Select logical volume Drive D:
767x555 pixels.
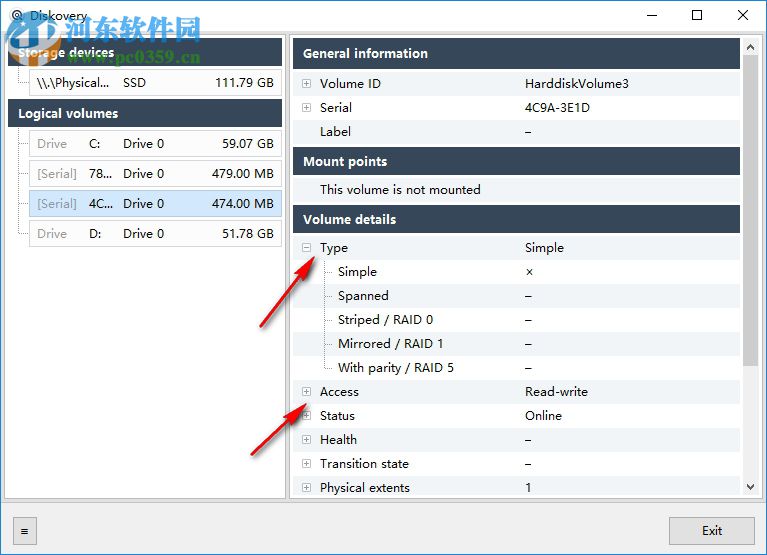tap(155, 234)
